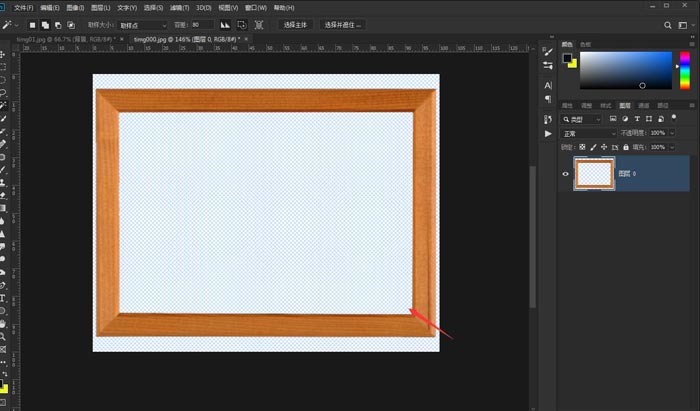Toggle lock transparent pixels for layer
The height and width of the screenshot is (411, 700).
click(584, 147)
